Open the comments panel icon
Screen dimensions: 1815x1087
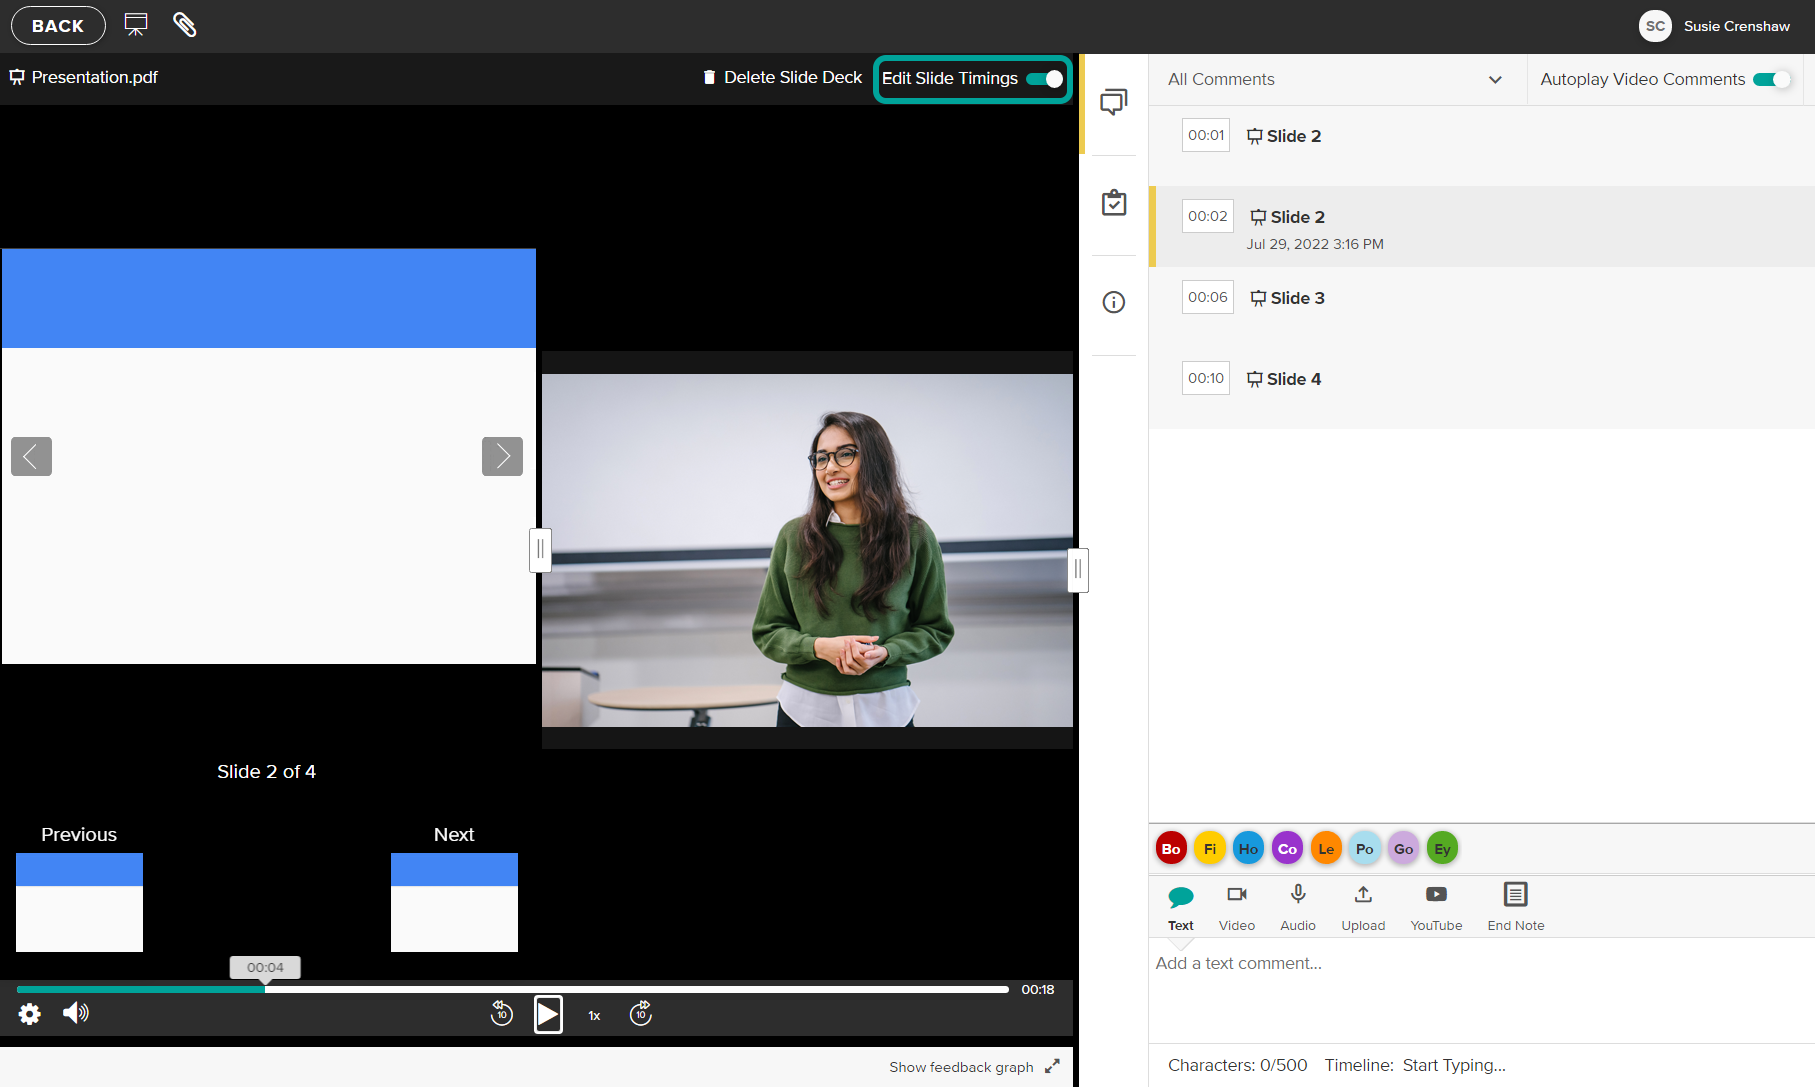[1113, 103]
